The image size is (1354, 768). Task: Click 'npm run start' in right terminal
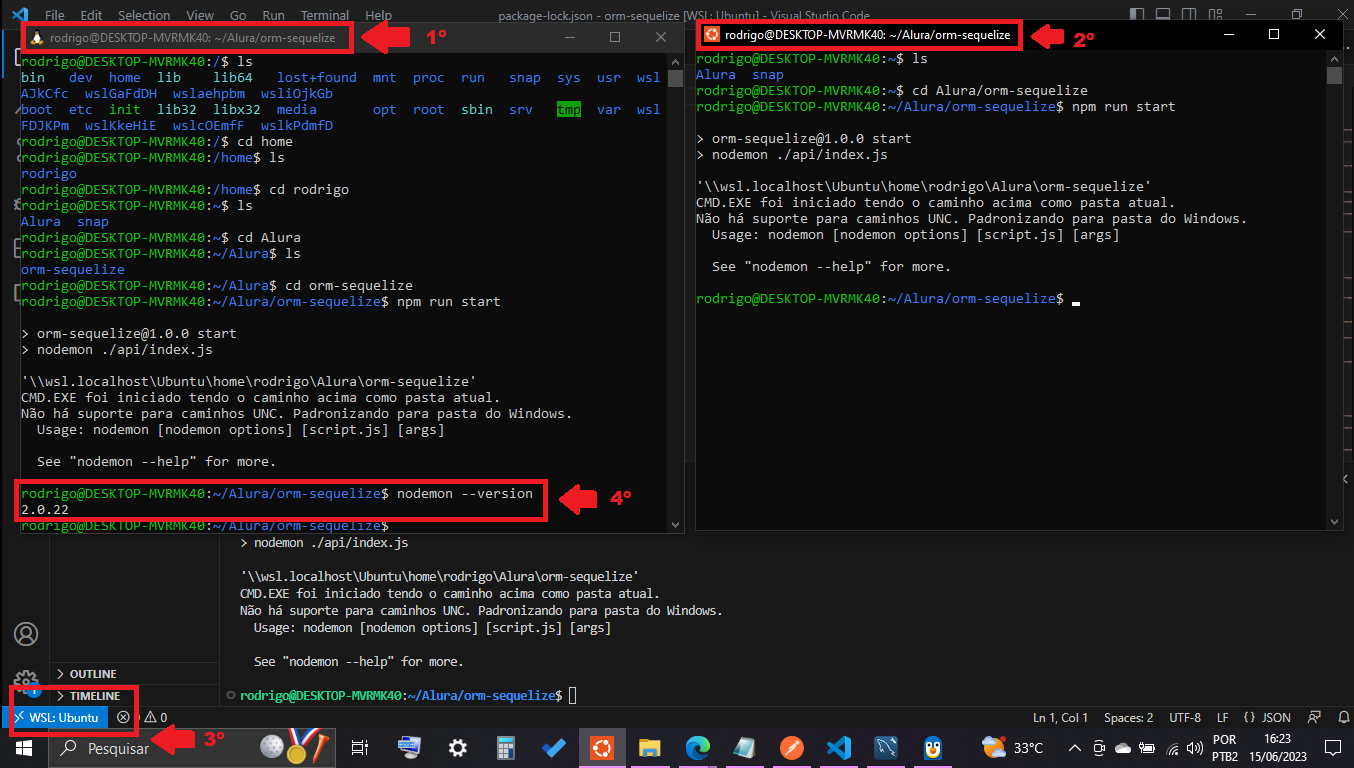click(1123, 106)
